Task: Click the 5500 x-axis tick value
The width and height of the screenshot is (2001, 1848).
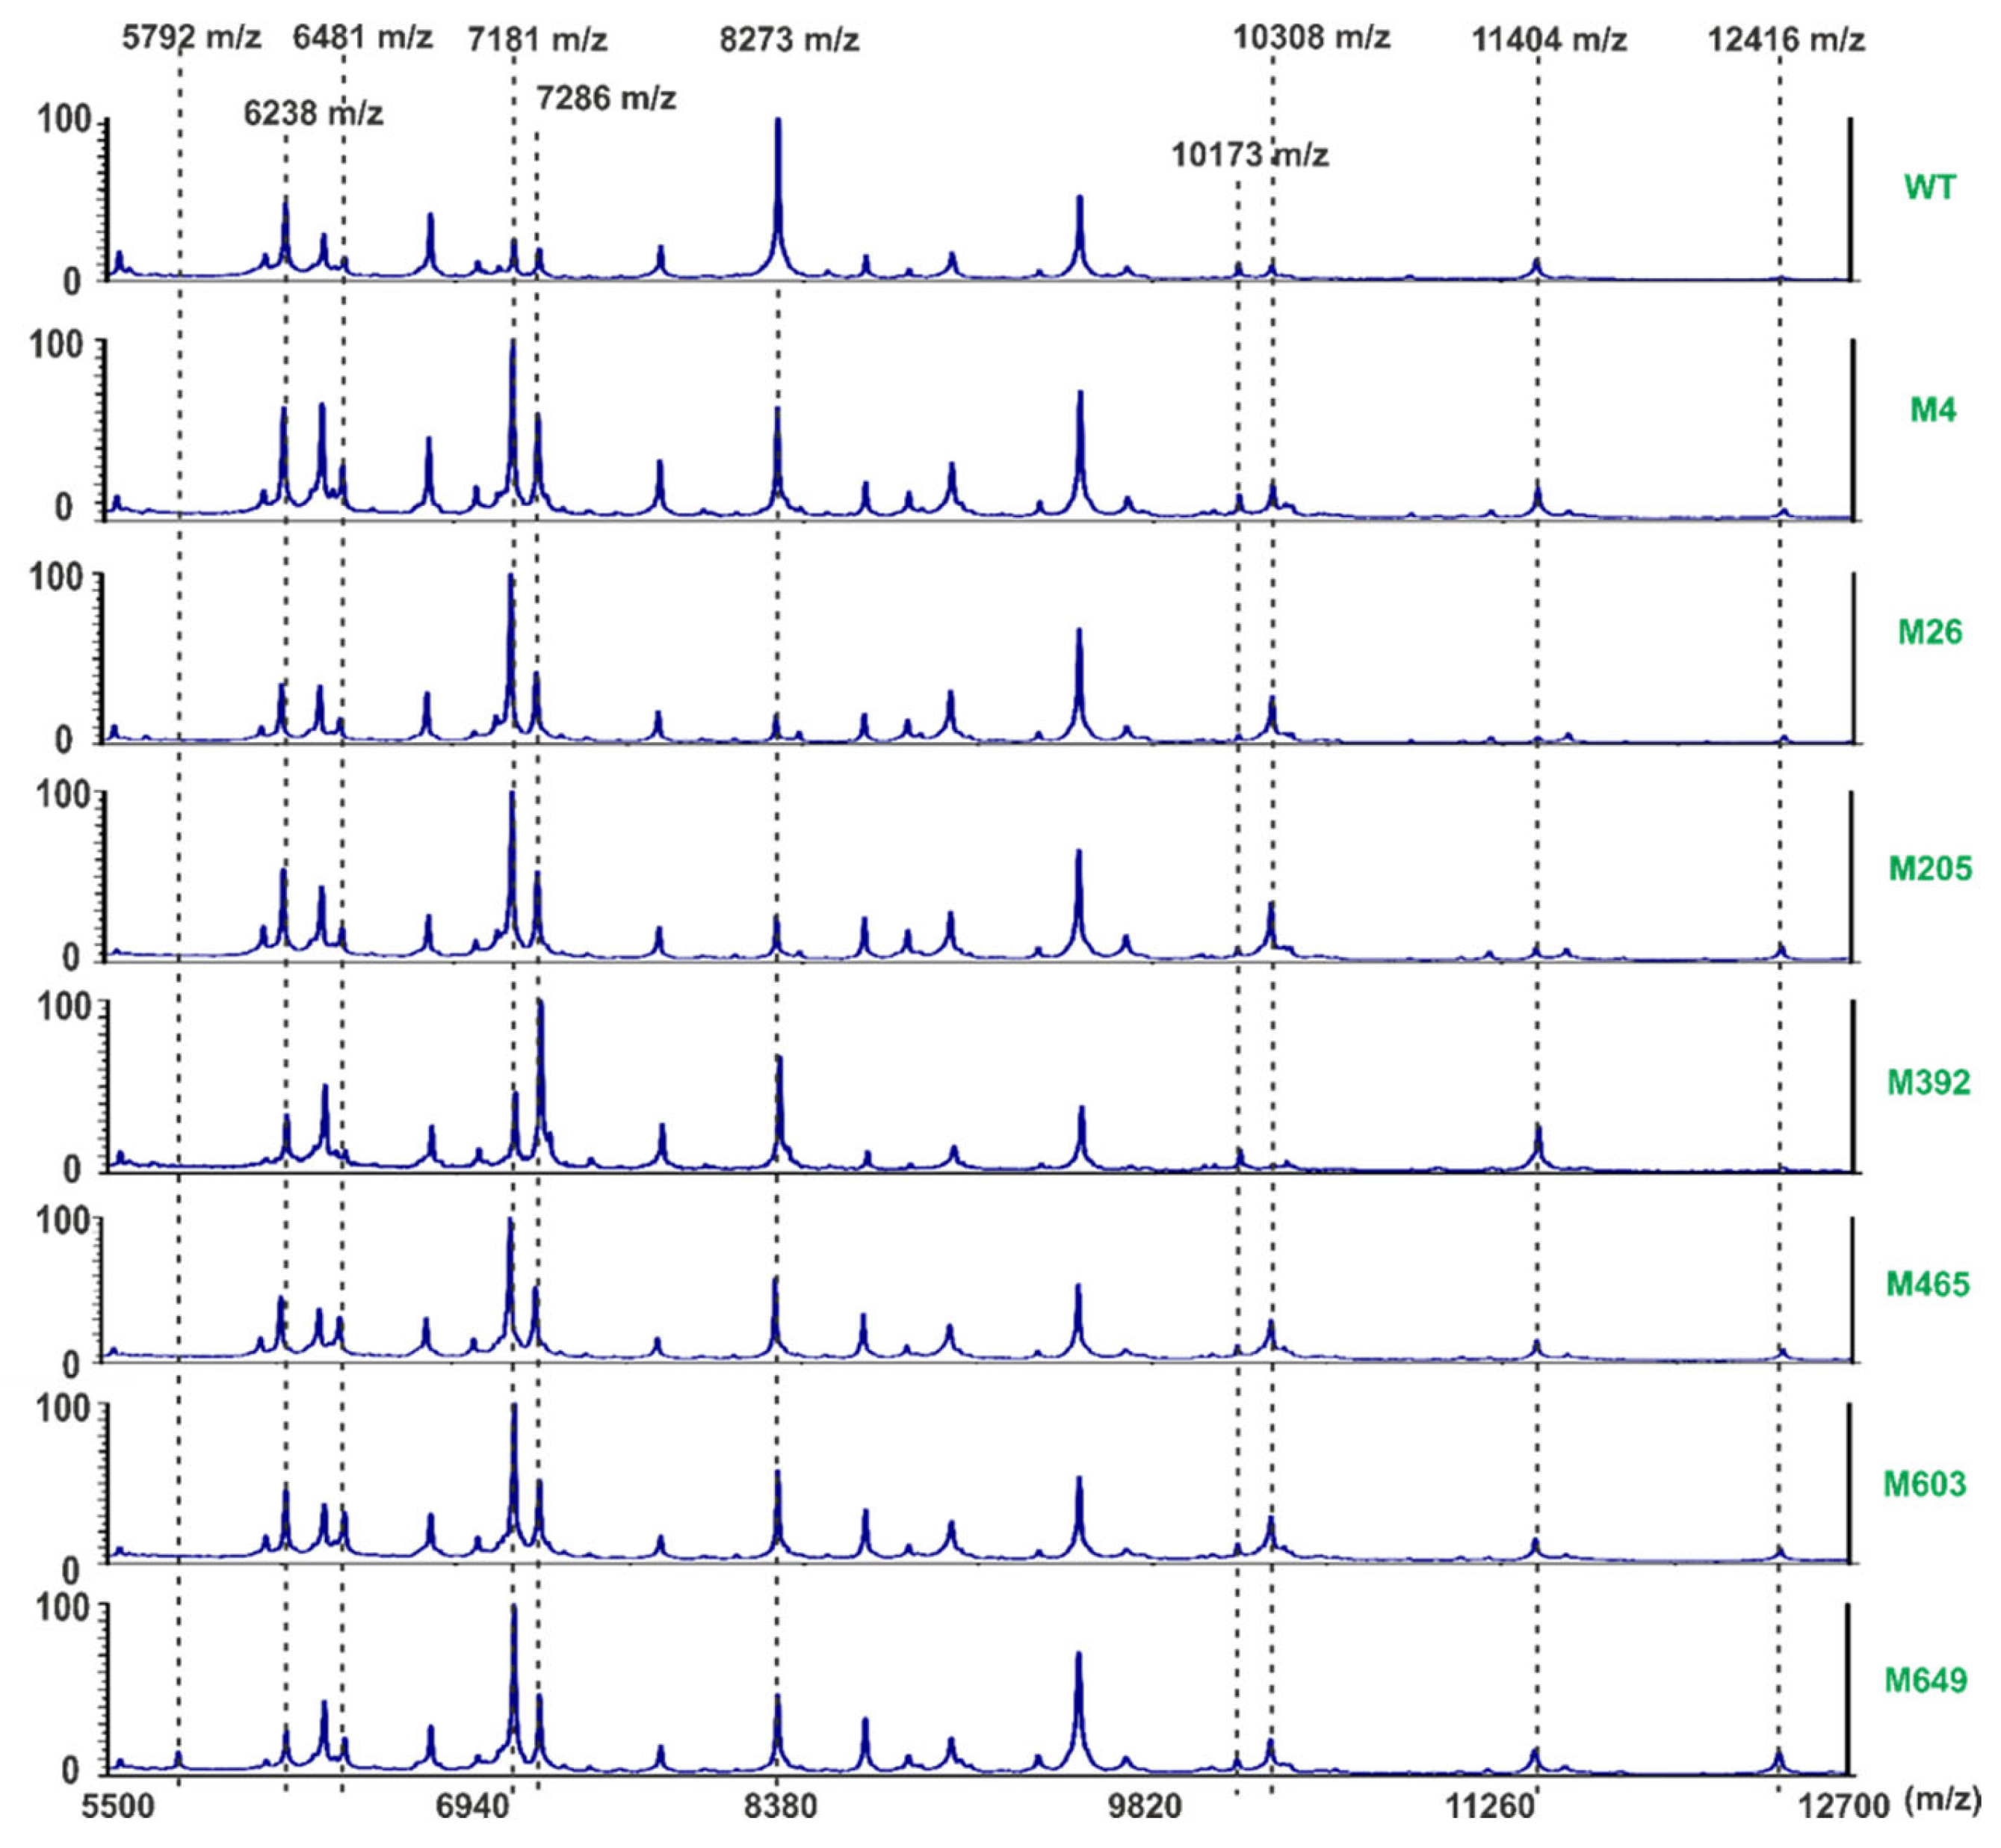Action: pos(118,1806)
